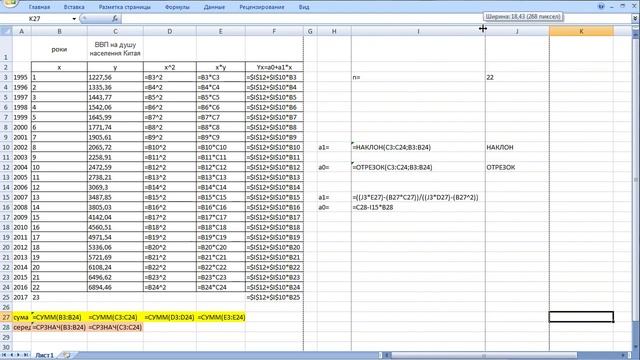
Task: Select the Лист1 sheet tab
Action: coord(44,356)
